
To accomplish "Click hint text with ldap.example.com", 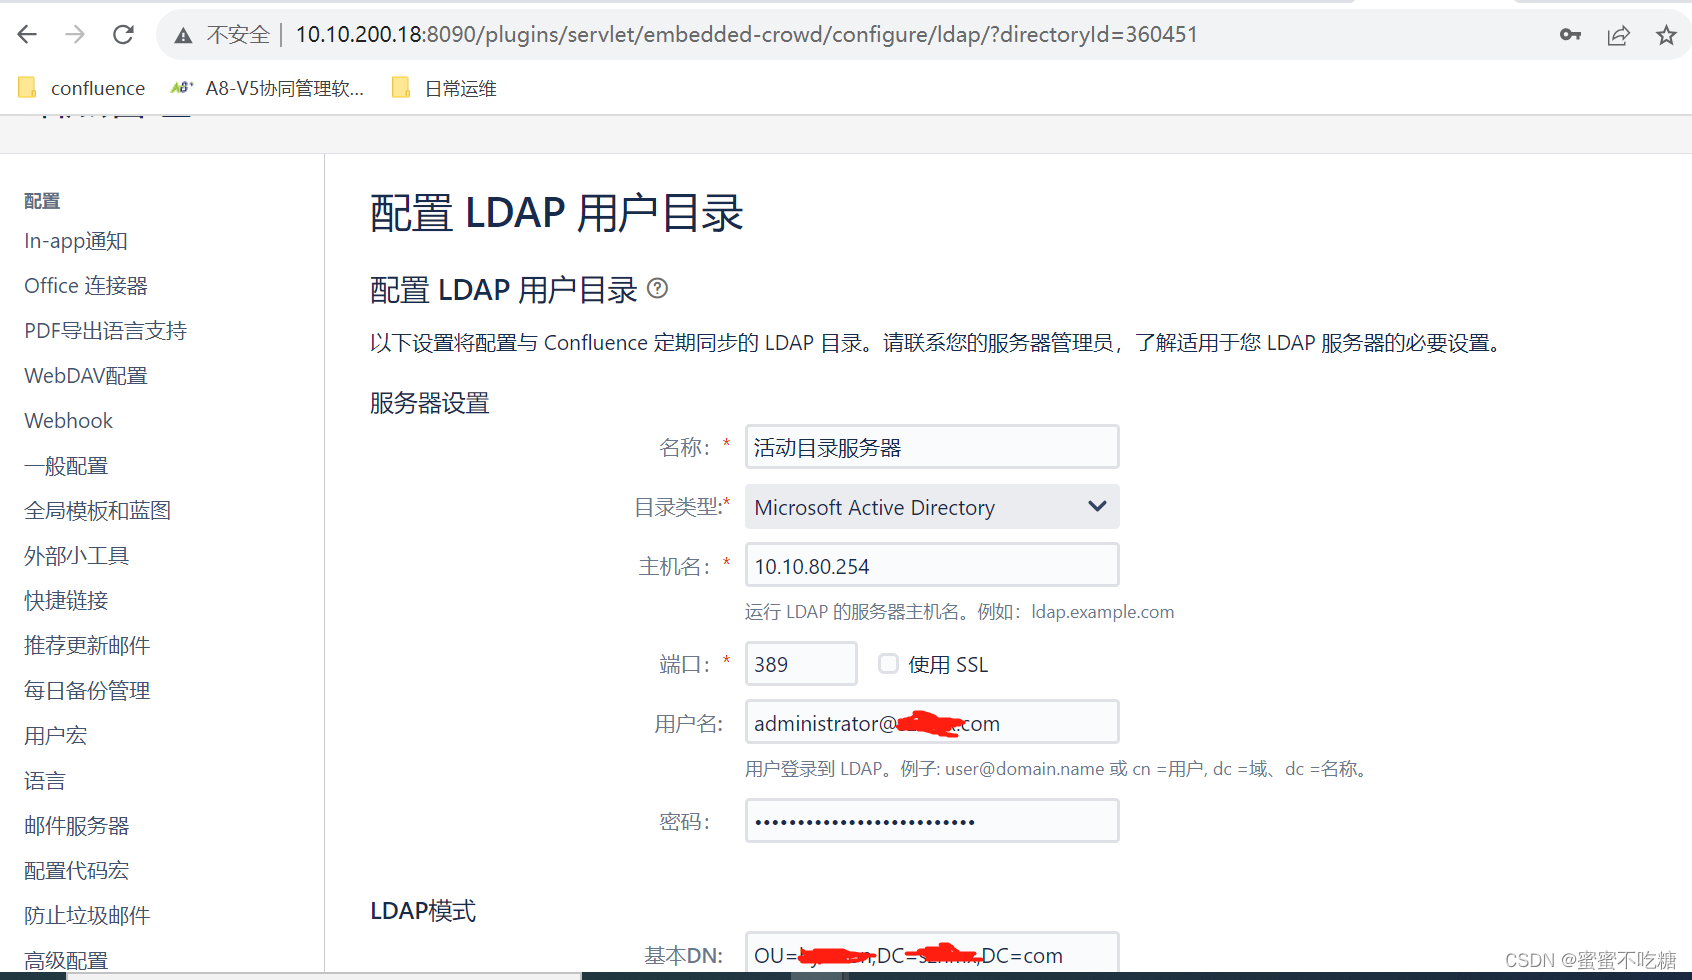I will (x=960, y=612).
